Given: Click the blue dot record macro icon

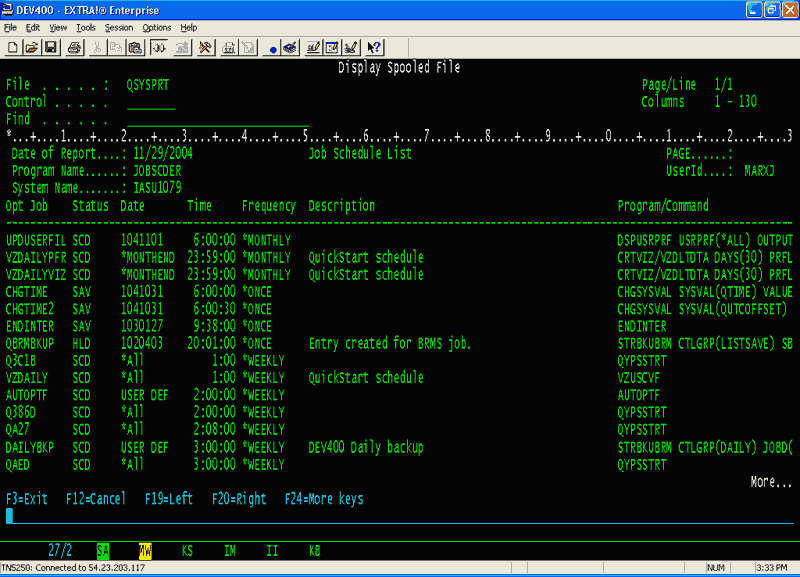Looking at the screenshot, I should click(x=272, y=47).
